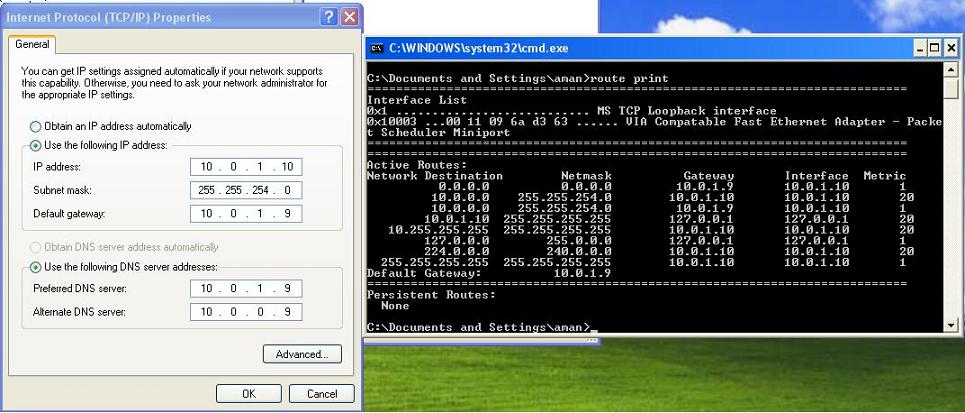This screenshot has height=413, width=965.
Task: Select 'Obtain an IP address automatically' radio button
Action: pyautogui.click(x=36, y=126)
